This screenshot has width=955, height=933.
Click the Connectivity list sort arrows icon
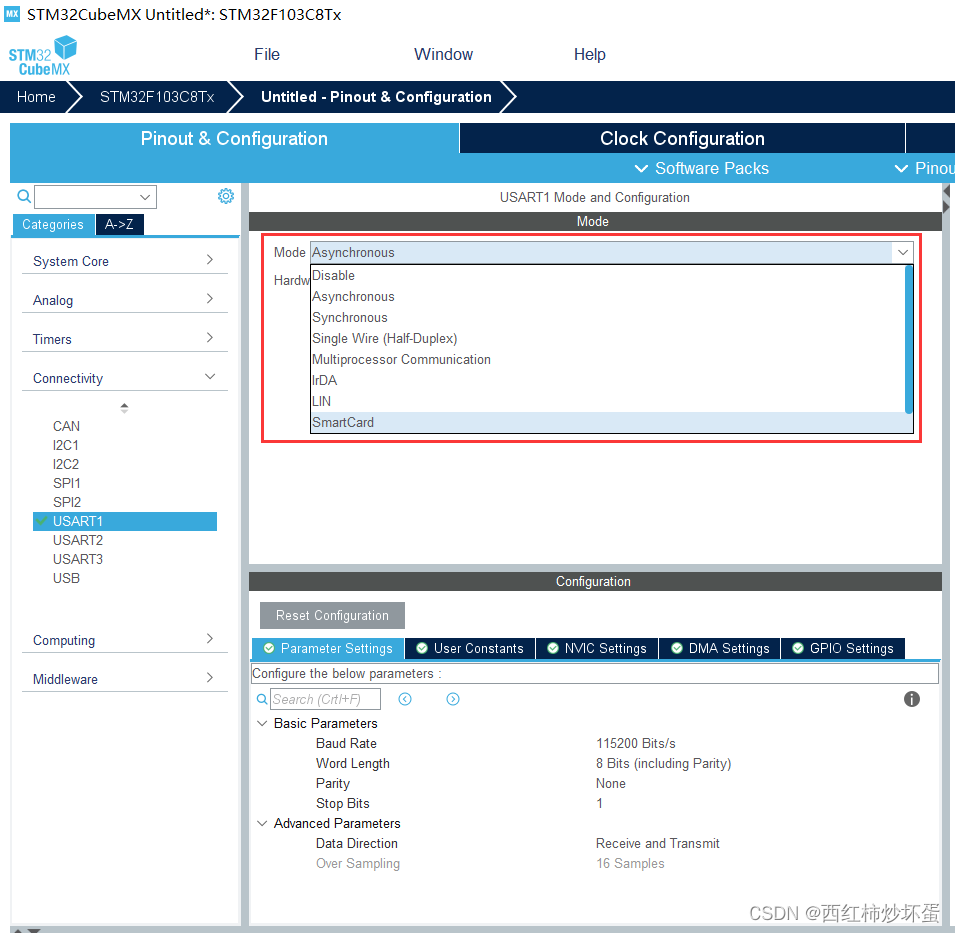(x=124, y=408)
